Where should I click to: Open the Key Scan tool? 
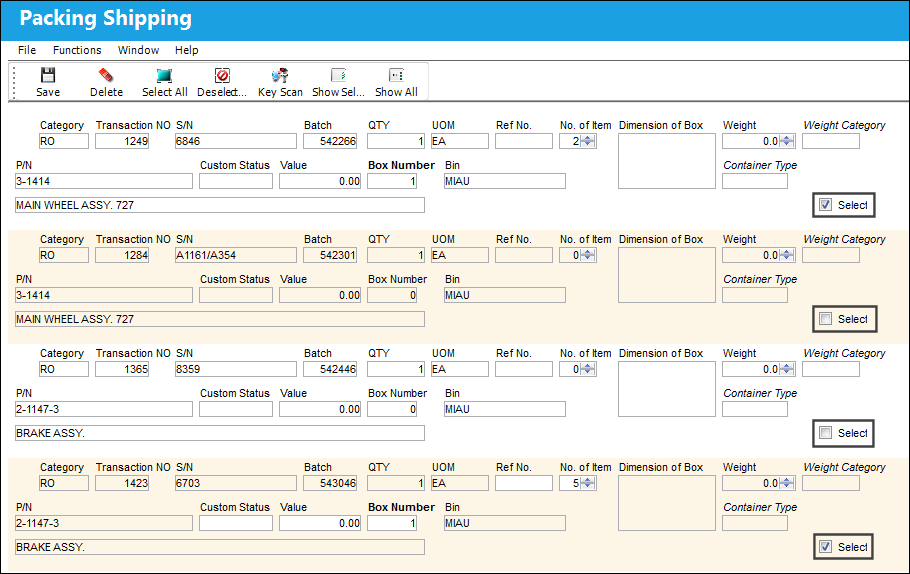coord(280,75)
